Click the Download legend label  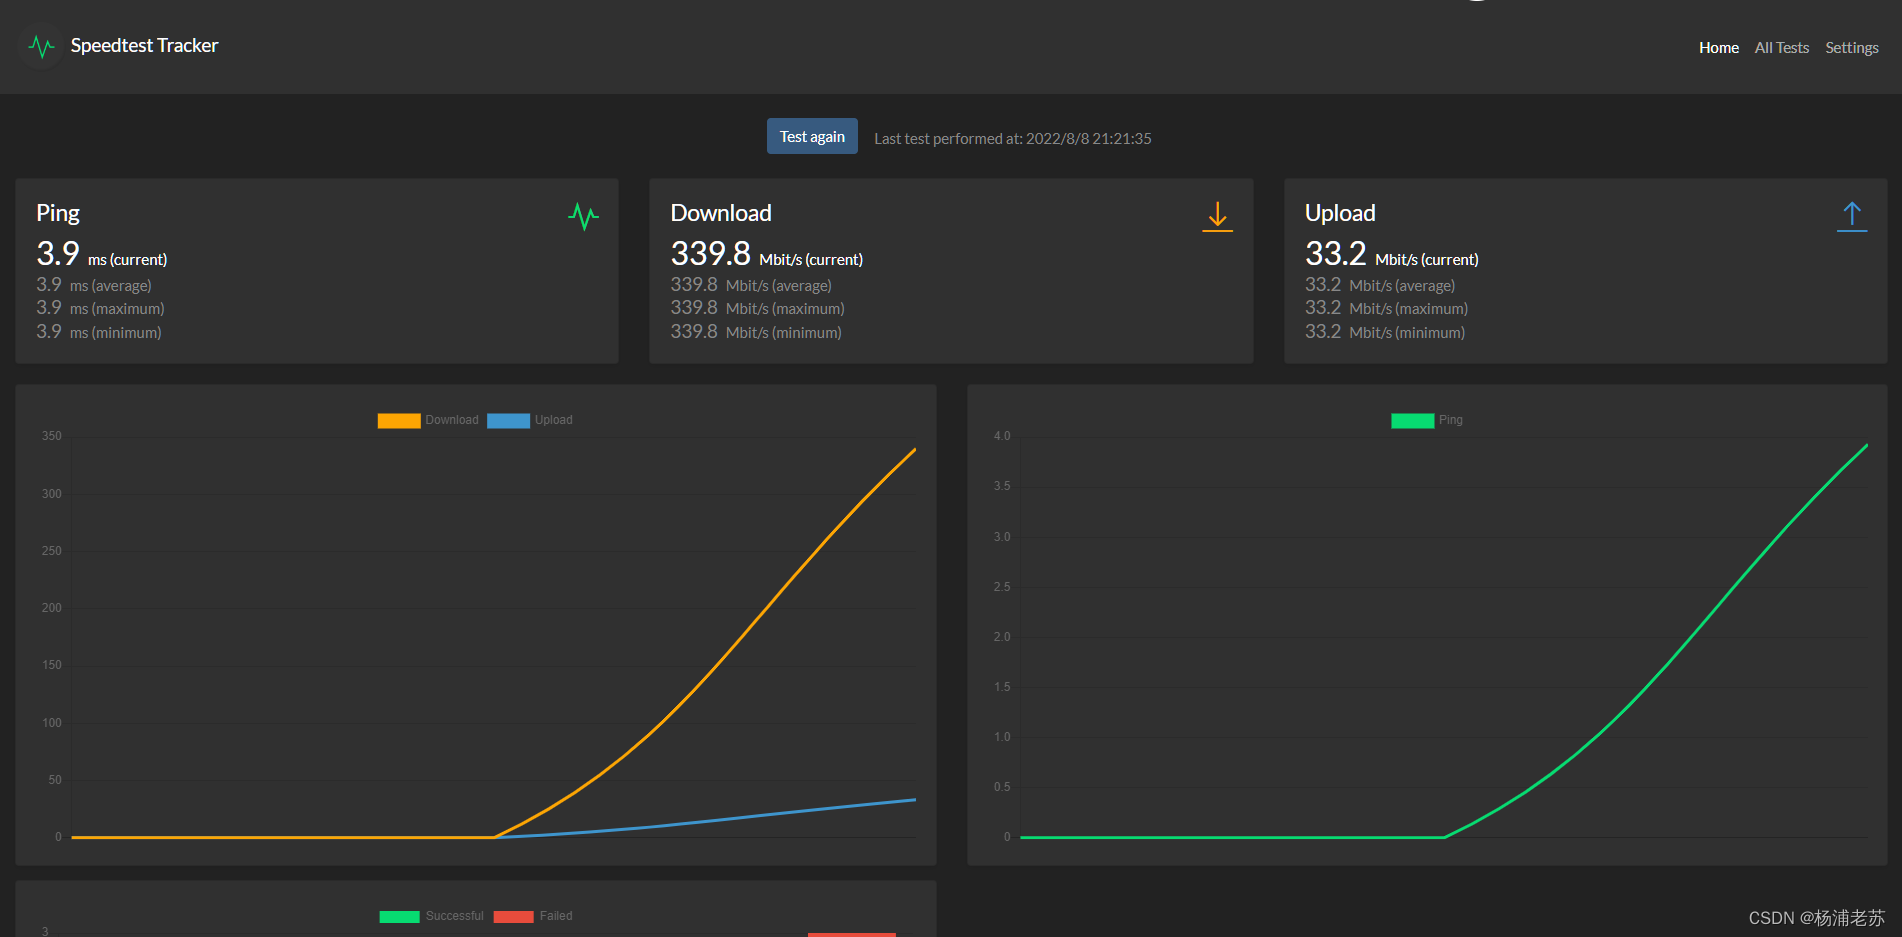tap(452, 420)
